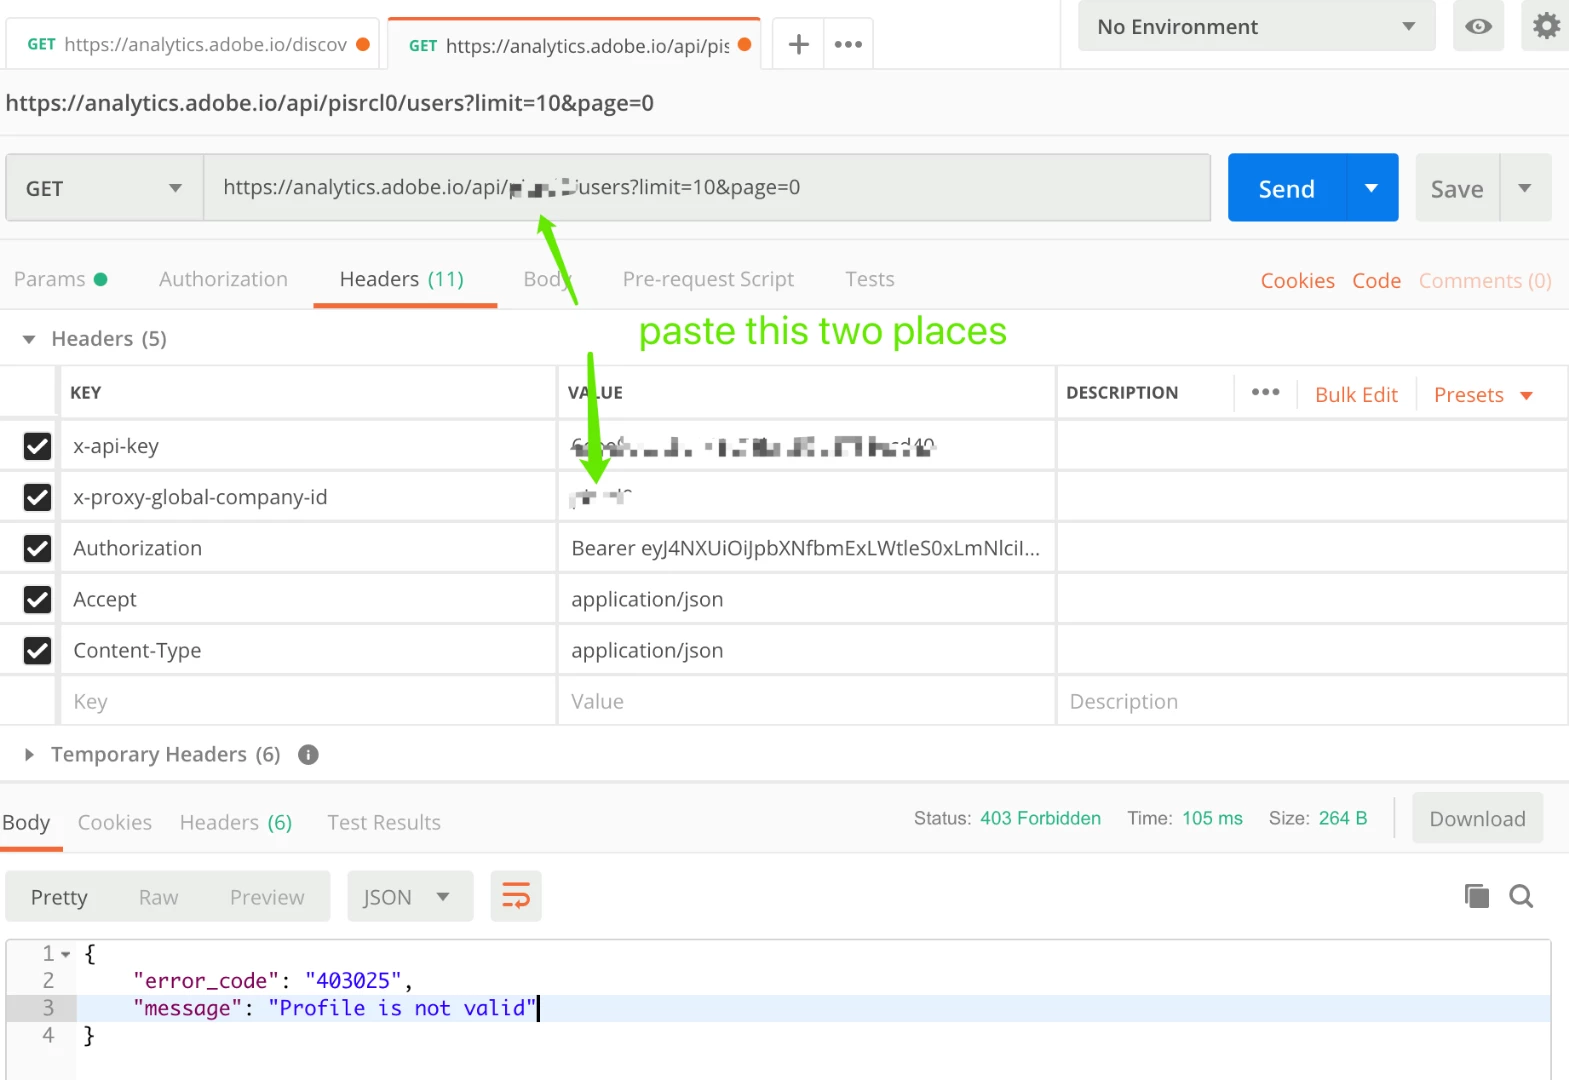This screenshot has height=1080, width=1569.
Task: Switch to Raw response view
Action: (158, 897)
